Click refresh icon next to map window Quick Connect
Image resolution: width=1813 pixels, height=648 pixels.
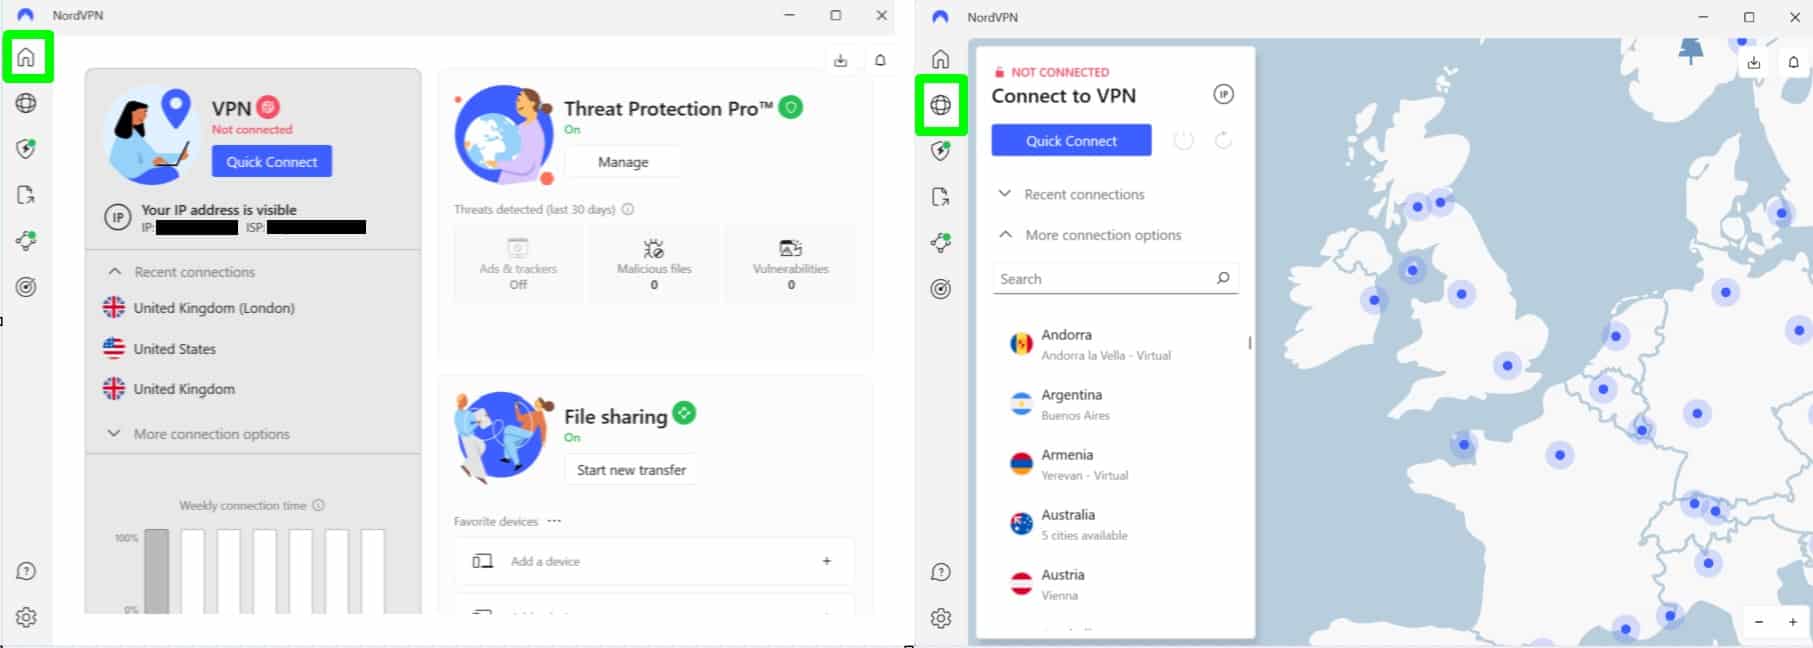tap(1223, 141)
